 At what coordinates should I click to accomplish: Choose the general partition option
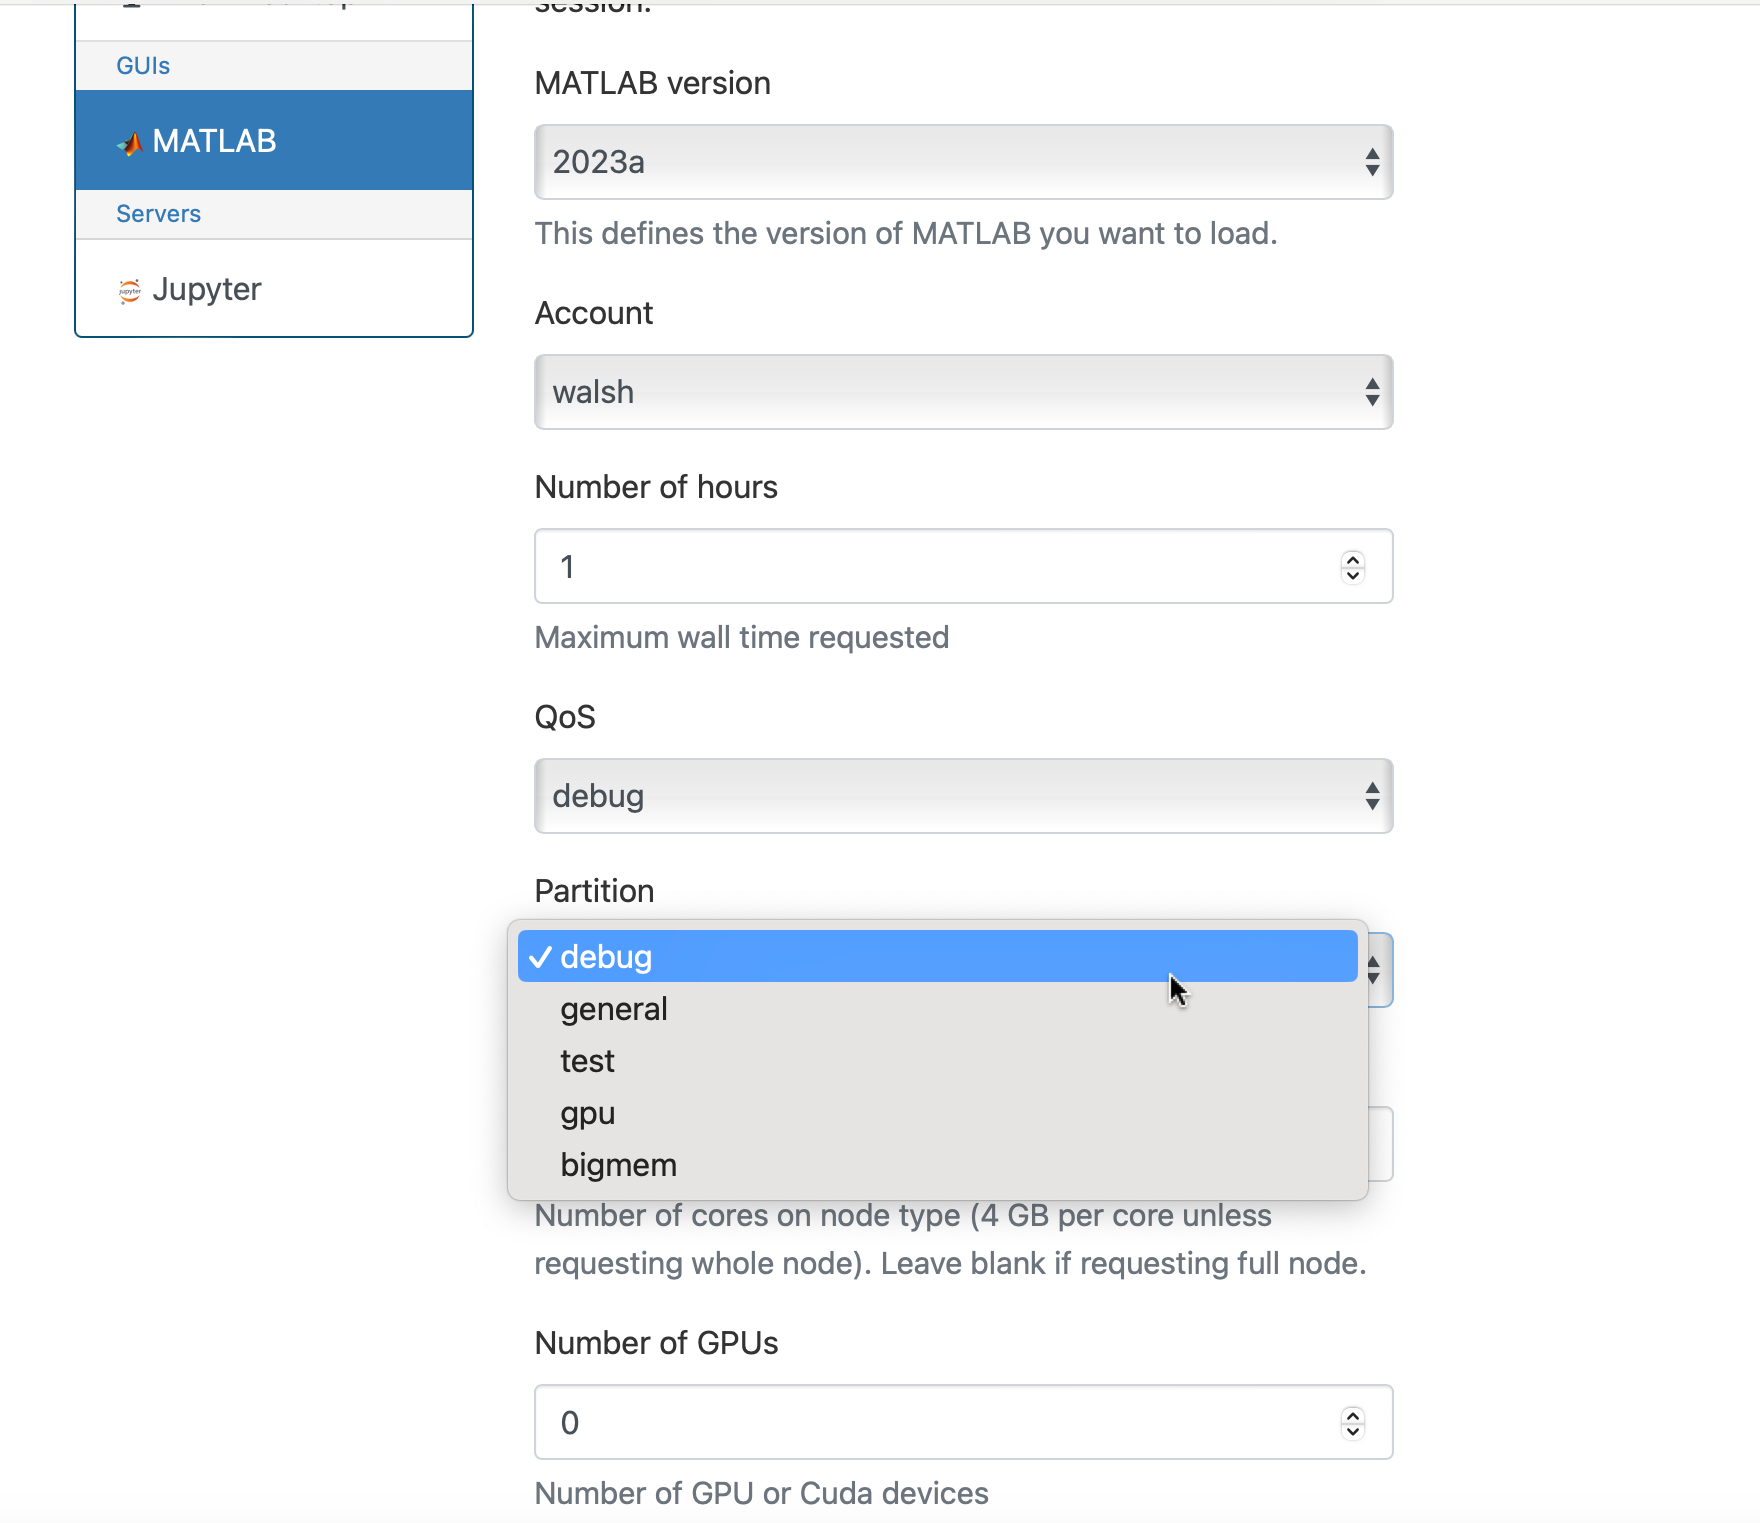coord(937,1009)
